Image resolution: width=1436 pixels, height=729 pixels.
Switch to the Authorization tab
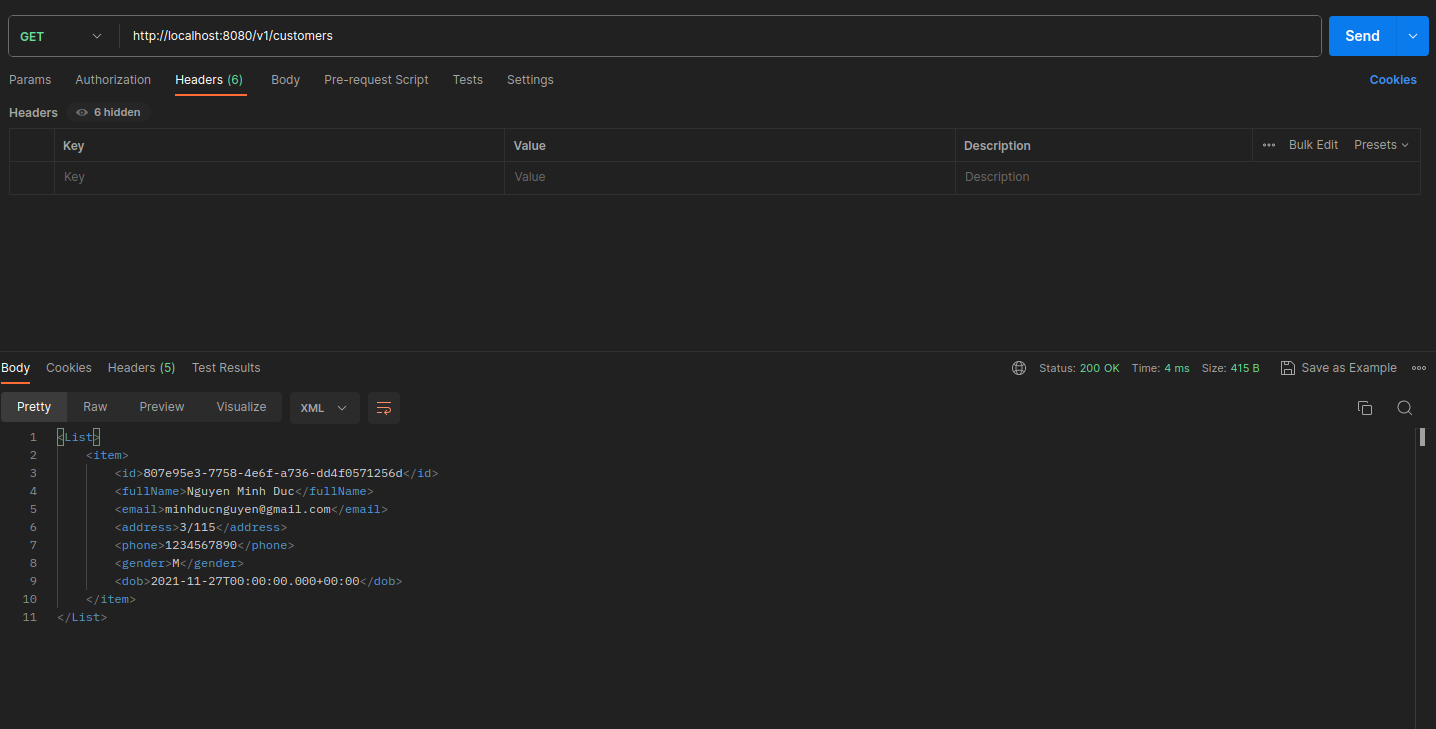[x=113, y=80]
